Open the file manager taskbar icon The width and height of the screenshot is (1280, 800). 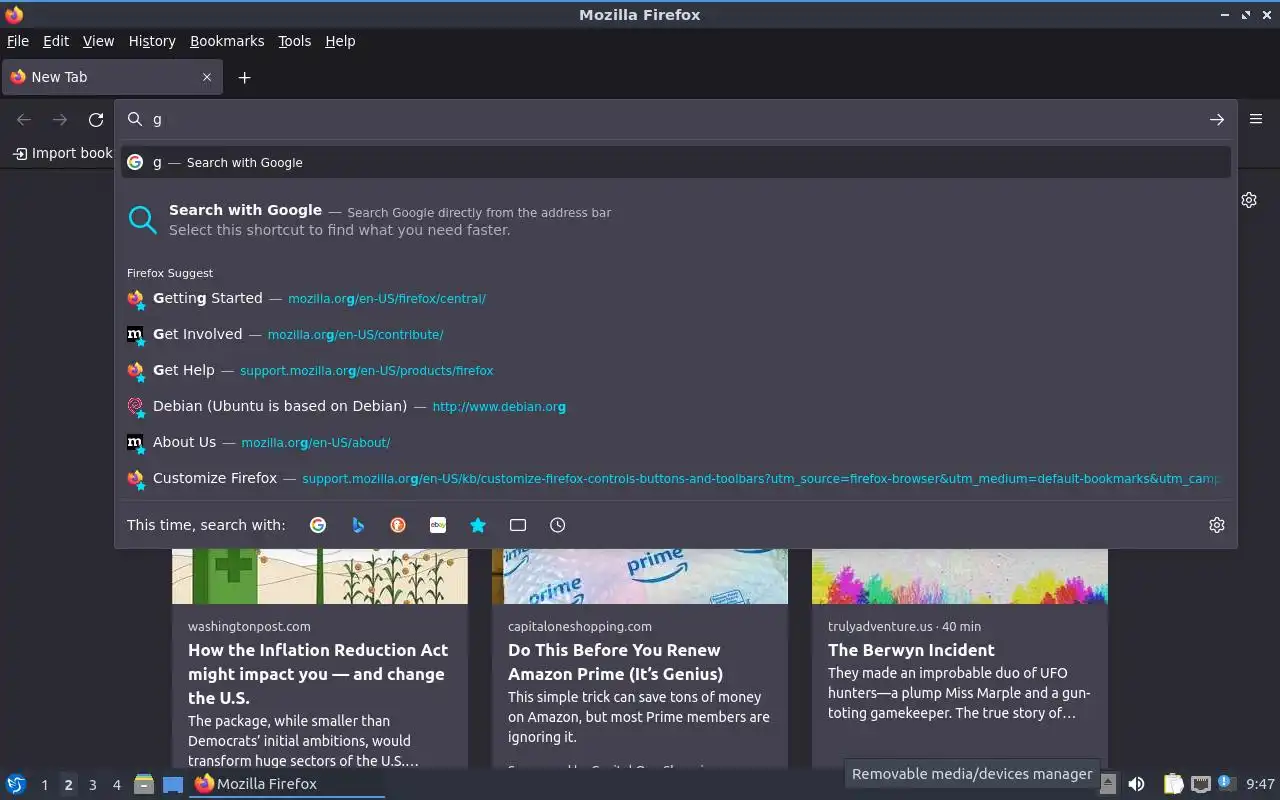[144, 784]
